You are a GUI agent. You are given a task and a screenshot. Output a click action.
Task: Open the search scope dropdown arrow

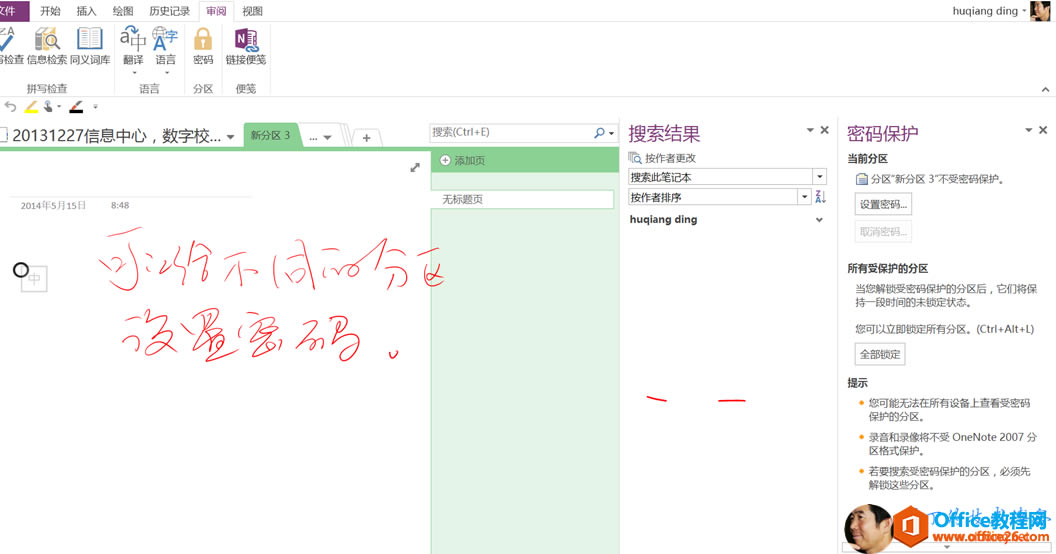pyautogui.click(x=612, y=133)
